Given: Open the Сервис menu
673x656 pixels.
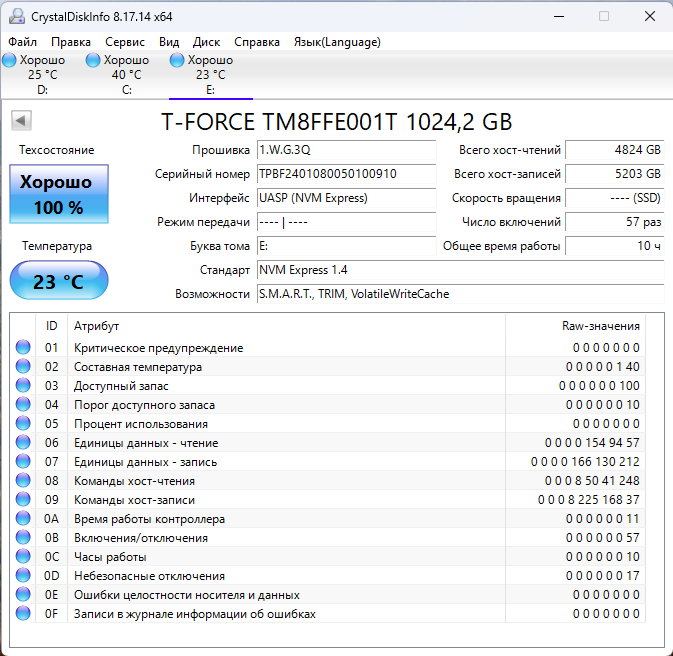Looking at the screenshot, I should [125, 42].
